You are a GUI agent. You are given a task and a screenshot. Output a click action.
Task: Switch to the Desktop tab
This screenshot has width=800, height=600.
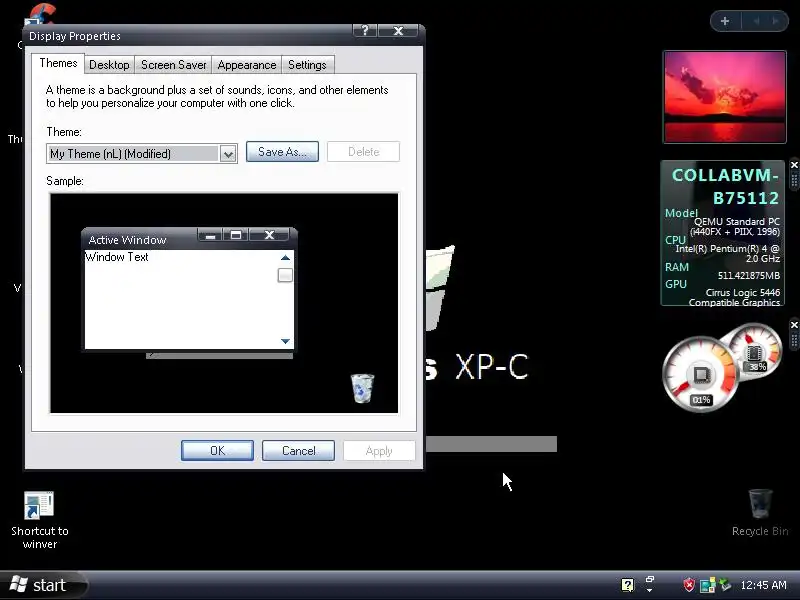point(109,65)
